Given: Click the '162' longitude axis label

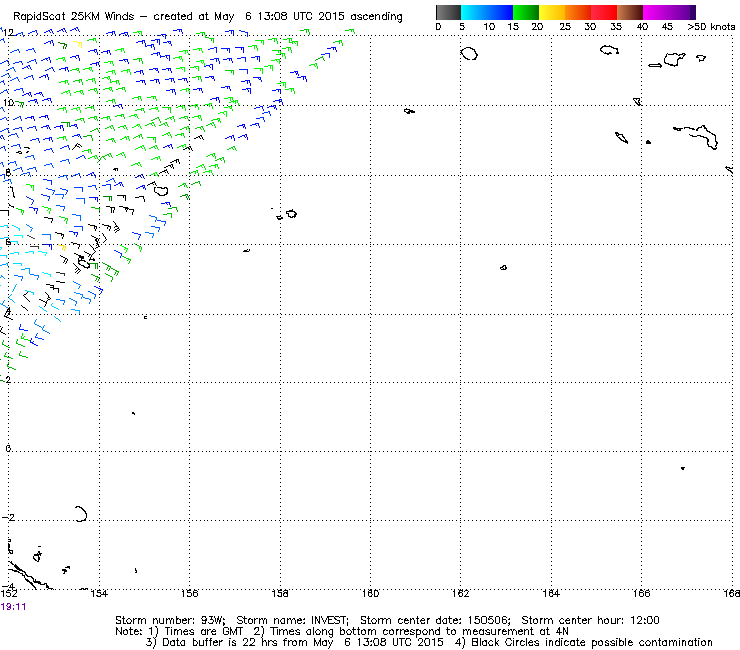Looking at the screenshot, I should click(461, 594).
